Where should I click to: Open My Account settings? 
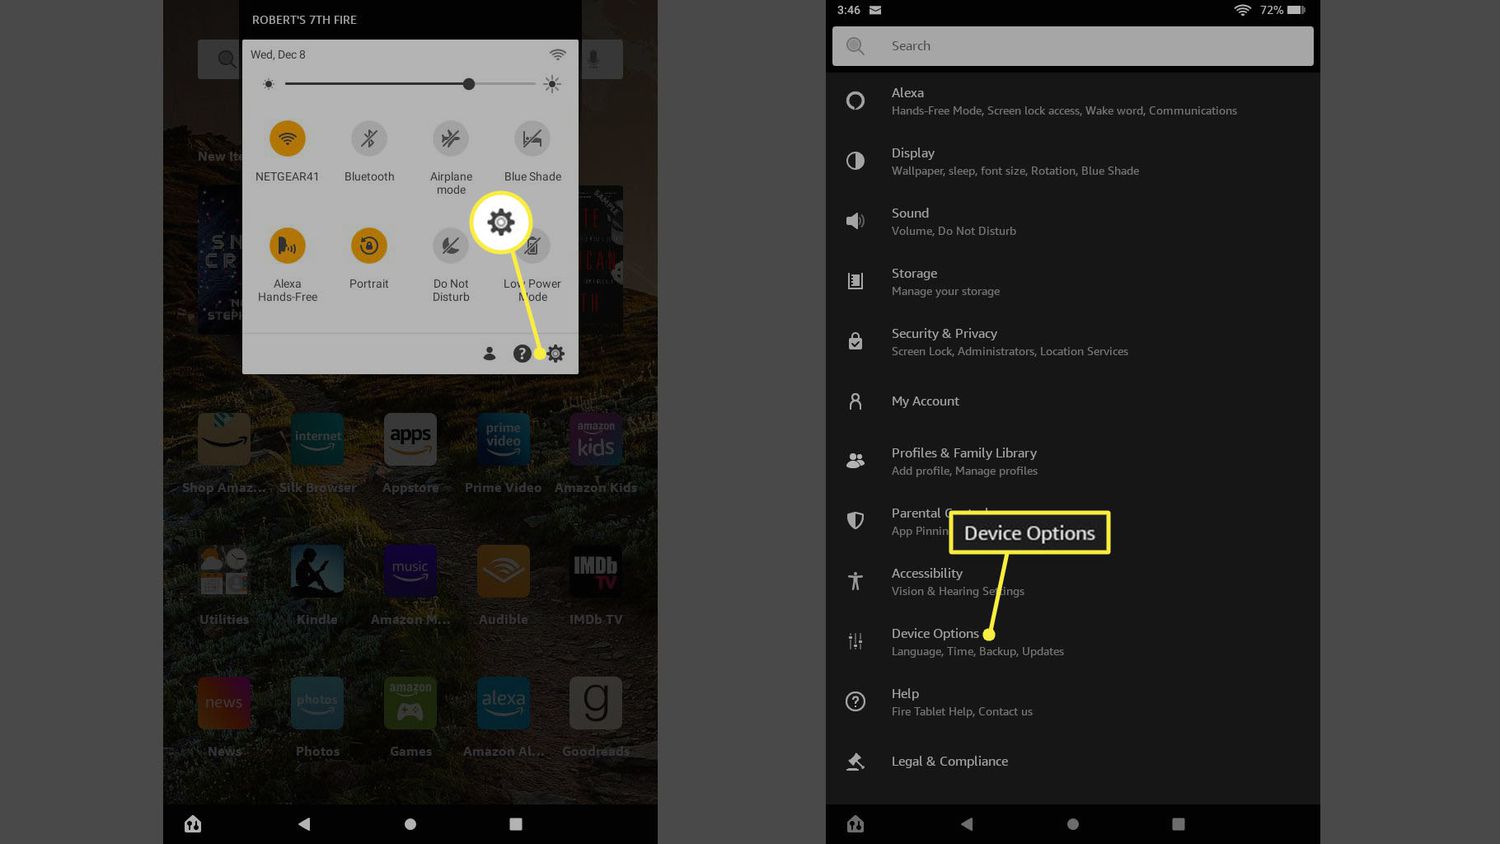pyautogui.click(x=1073, y=401)
